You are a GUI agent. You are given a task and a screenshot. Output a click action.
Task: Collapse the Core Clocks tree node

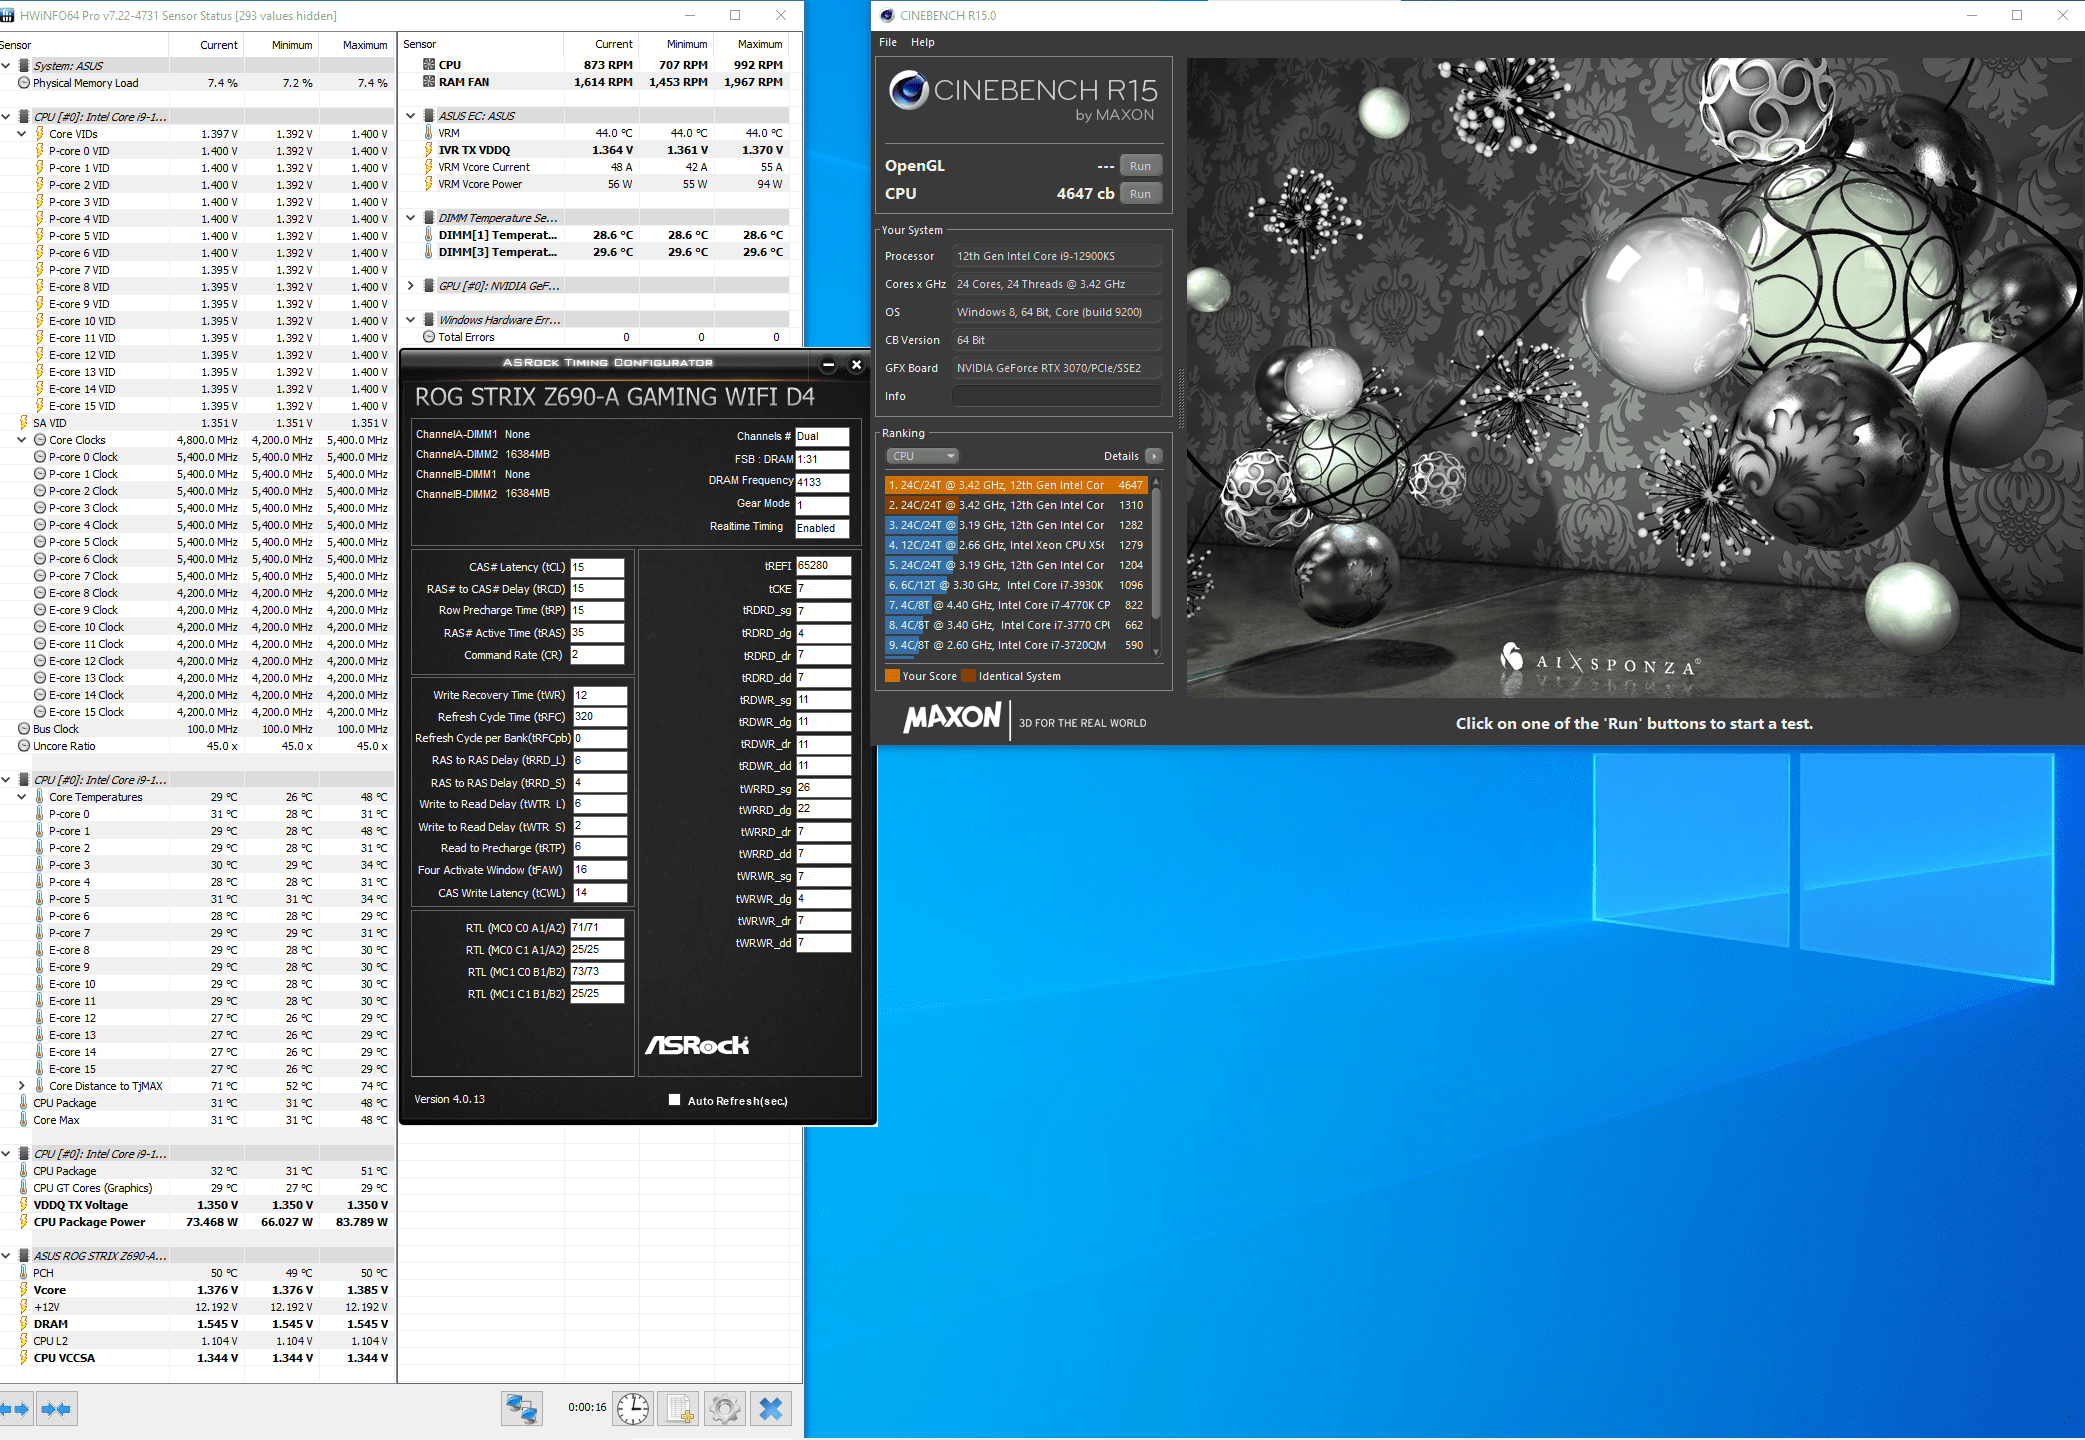22,440
